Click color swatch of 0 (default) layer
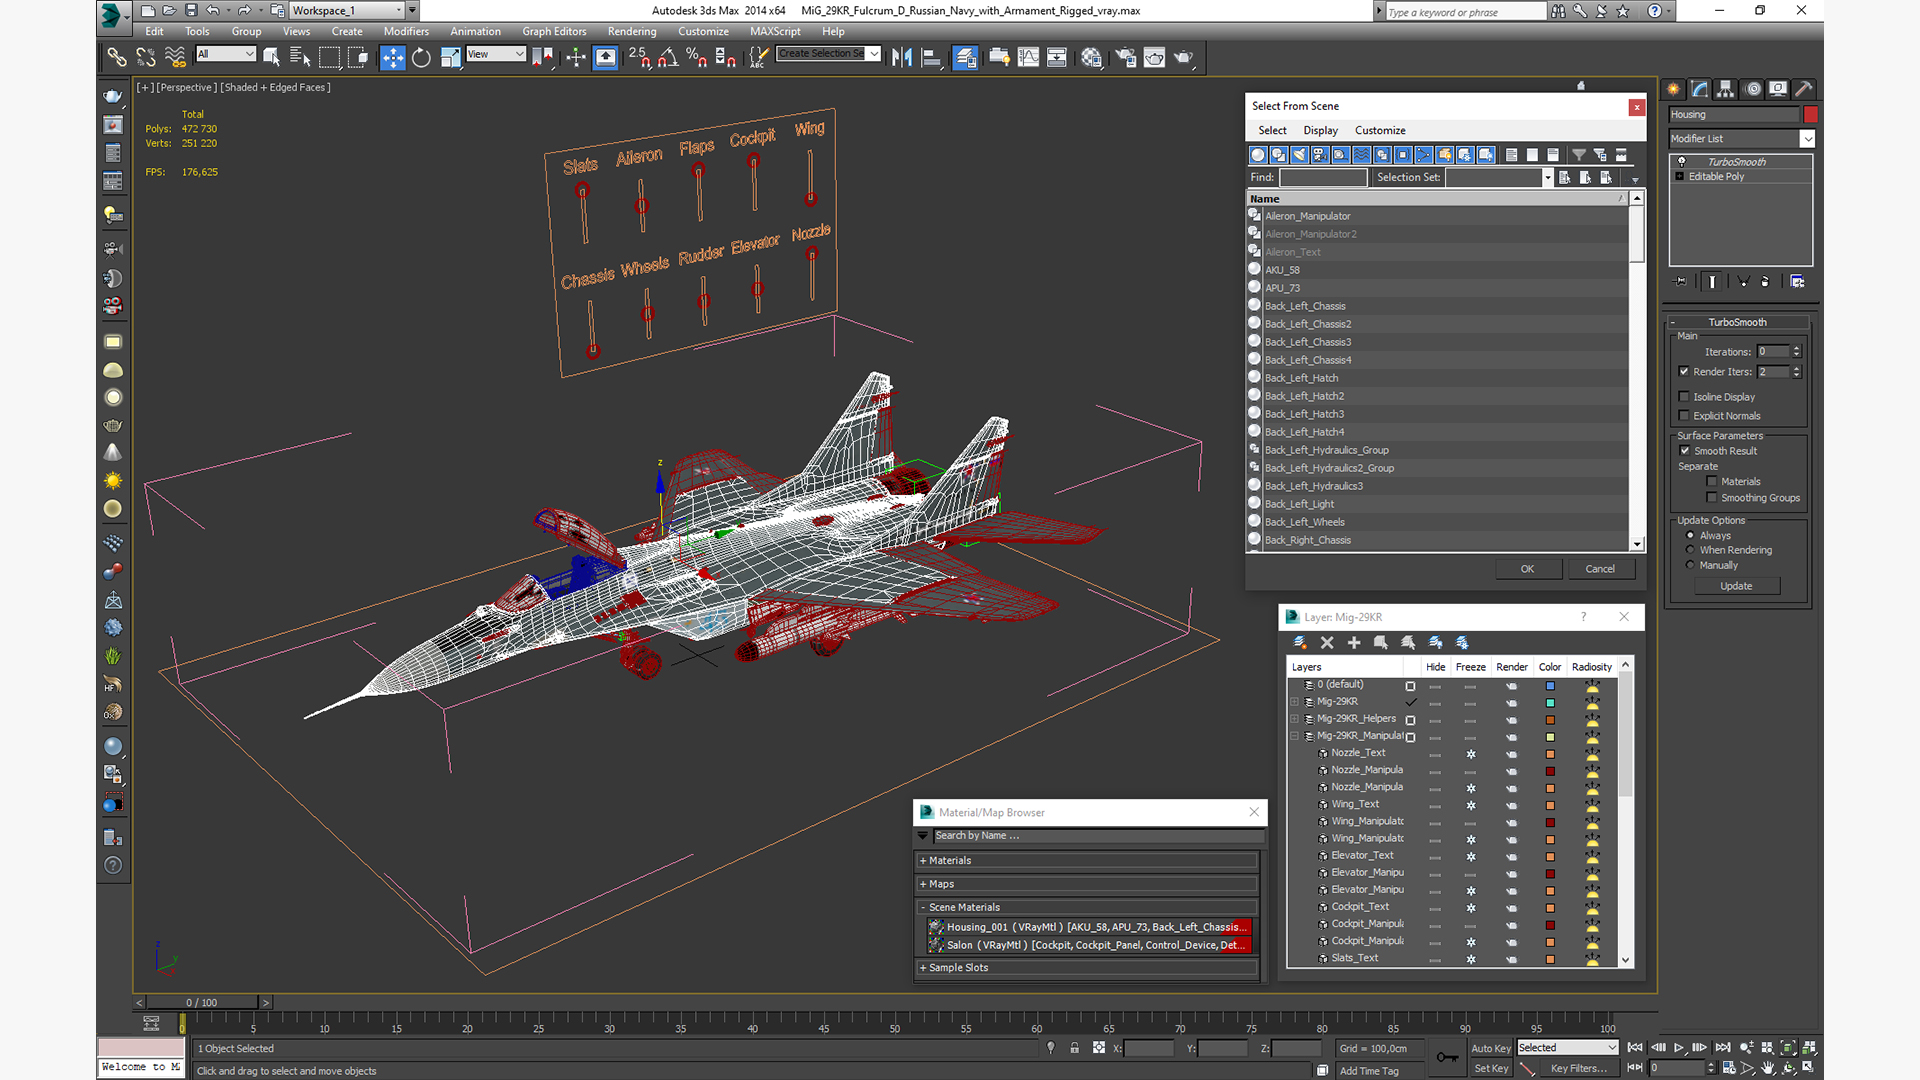The height and width of the screenshot is (1080, 1920). pos(1550,686)
